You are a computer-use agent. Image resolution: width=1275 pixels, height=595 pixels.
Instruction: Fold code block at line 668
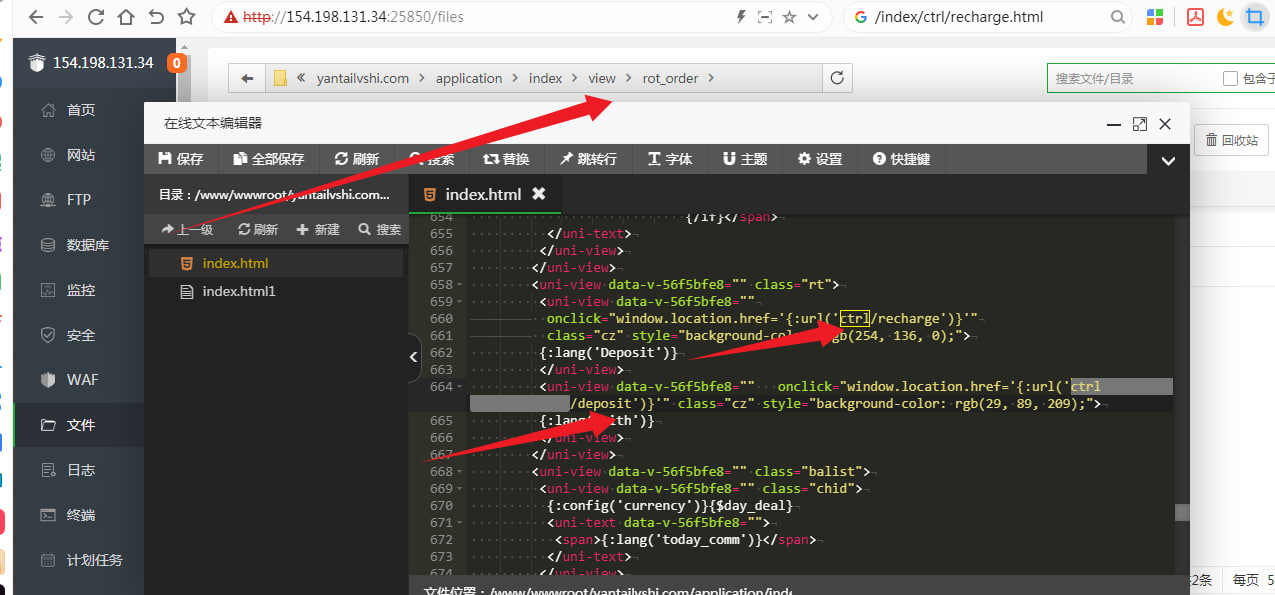[x=461, y=472]
